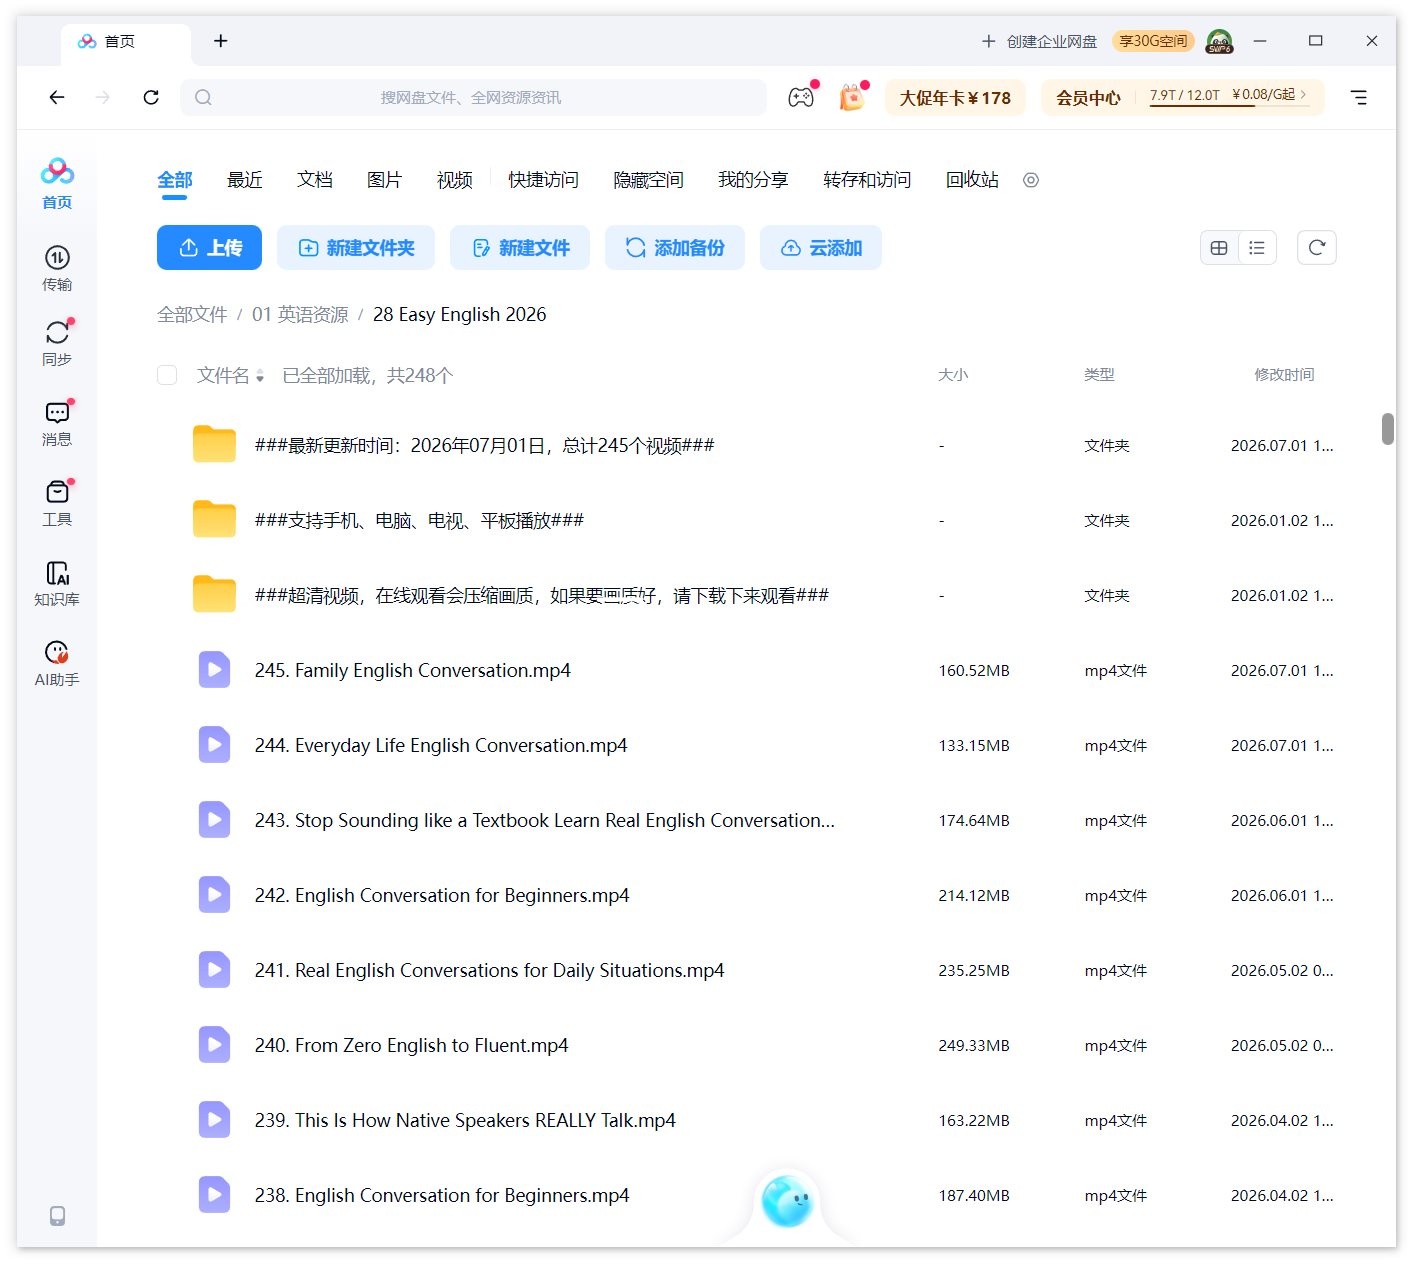Open the 快捷访问 tab

pos(543,180)
